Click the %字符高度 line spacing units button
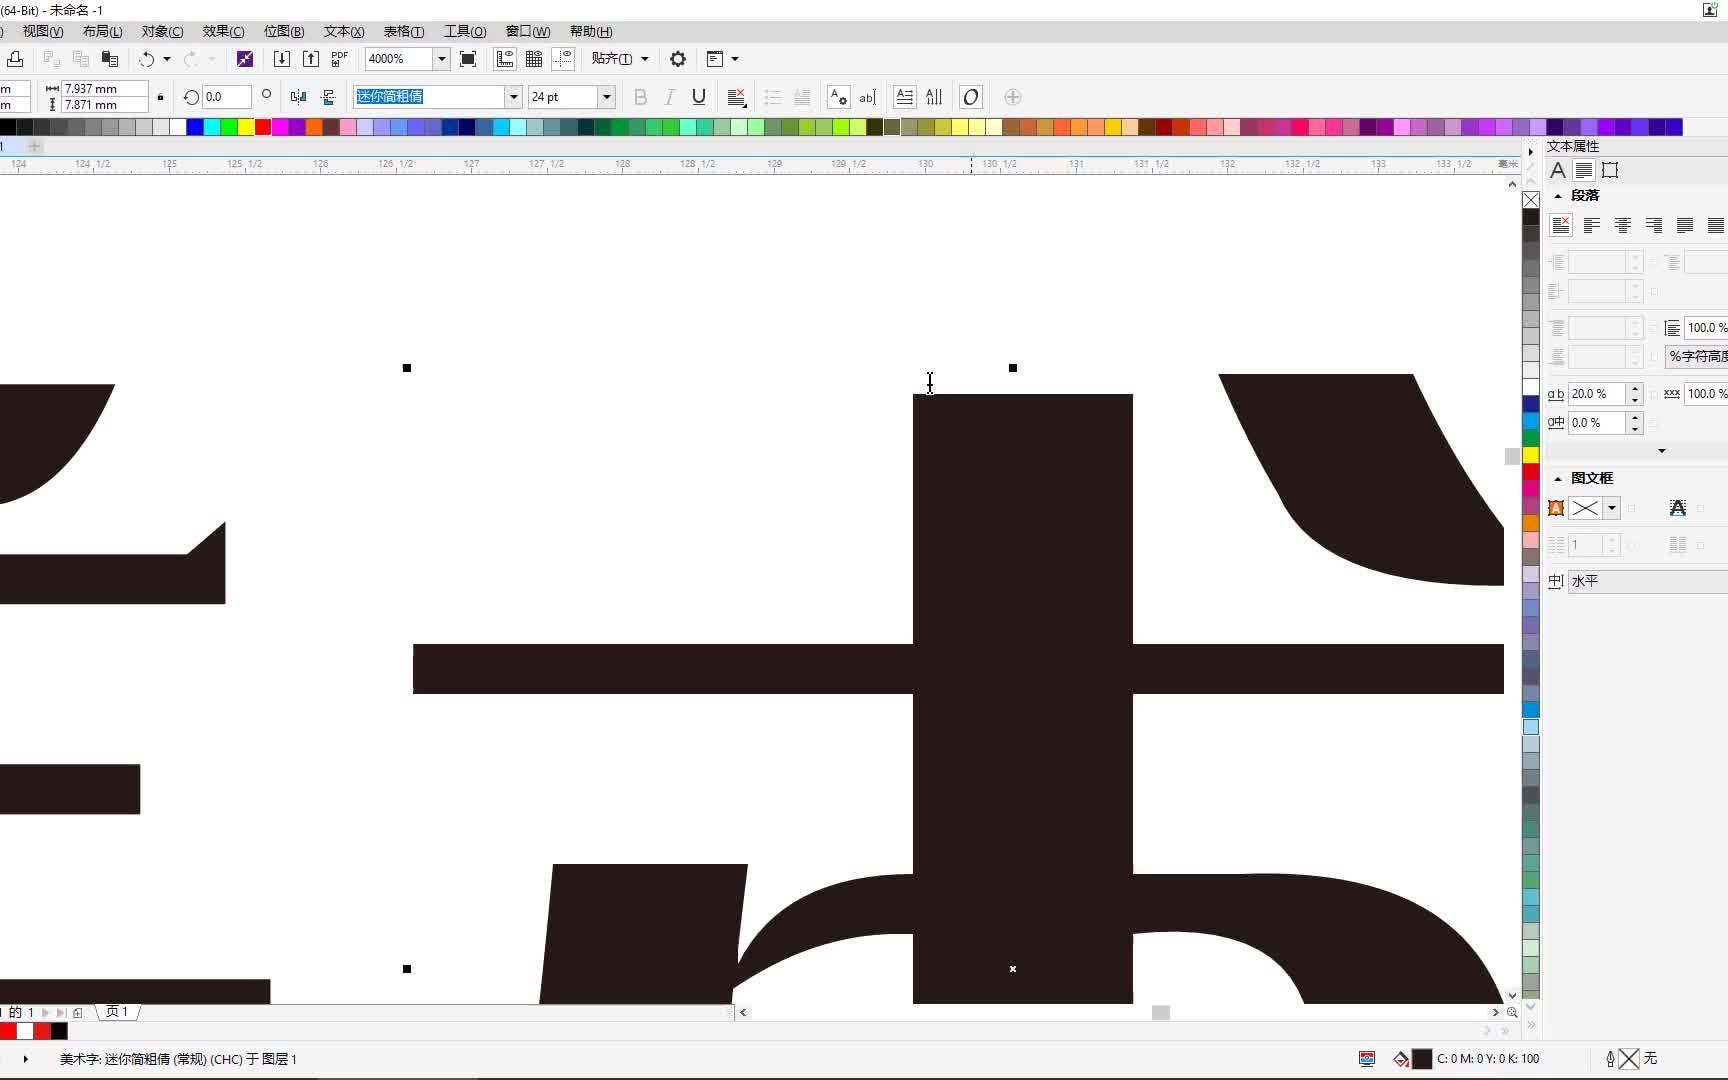Screen dimensions: 1728x1080 [x=1697, y=356]
